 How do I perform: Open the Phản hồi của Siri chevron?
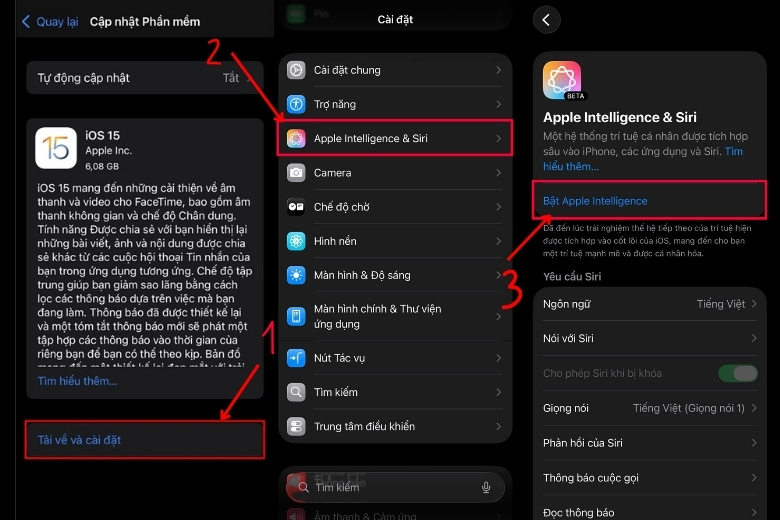(754, 443)
